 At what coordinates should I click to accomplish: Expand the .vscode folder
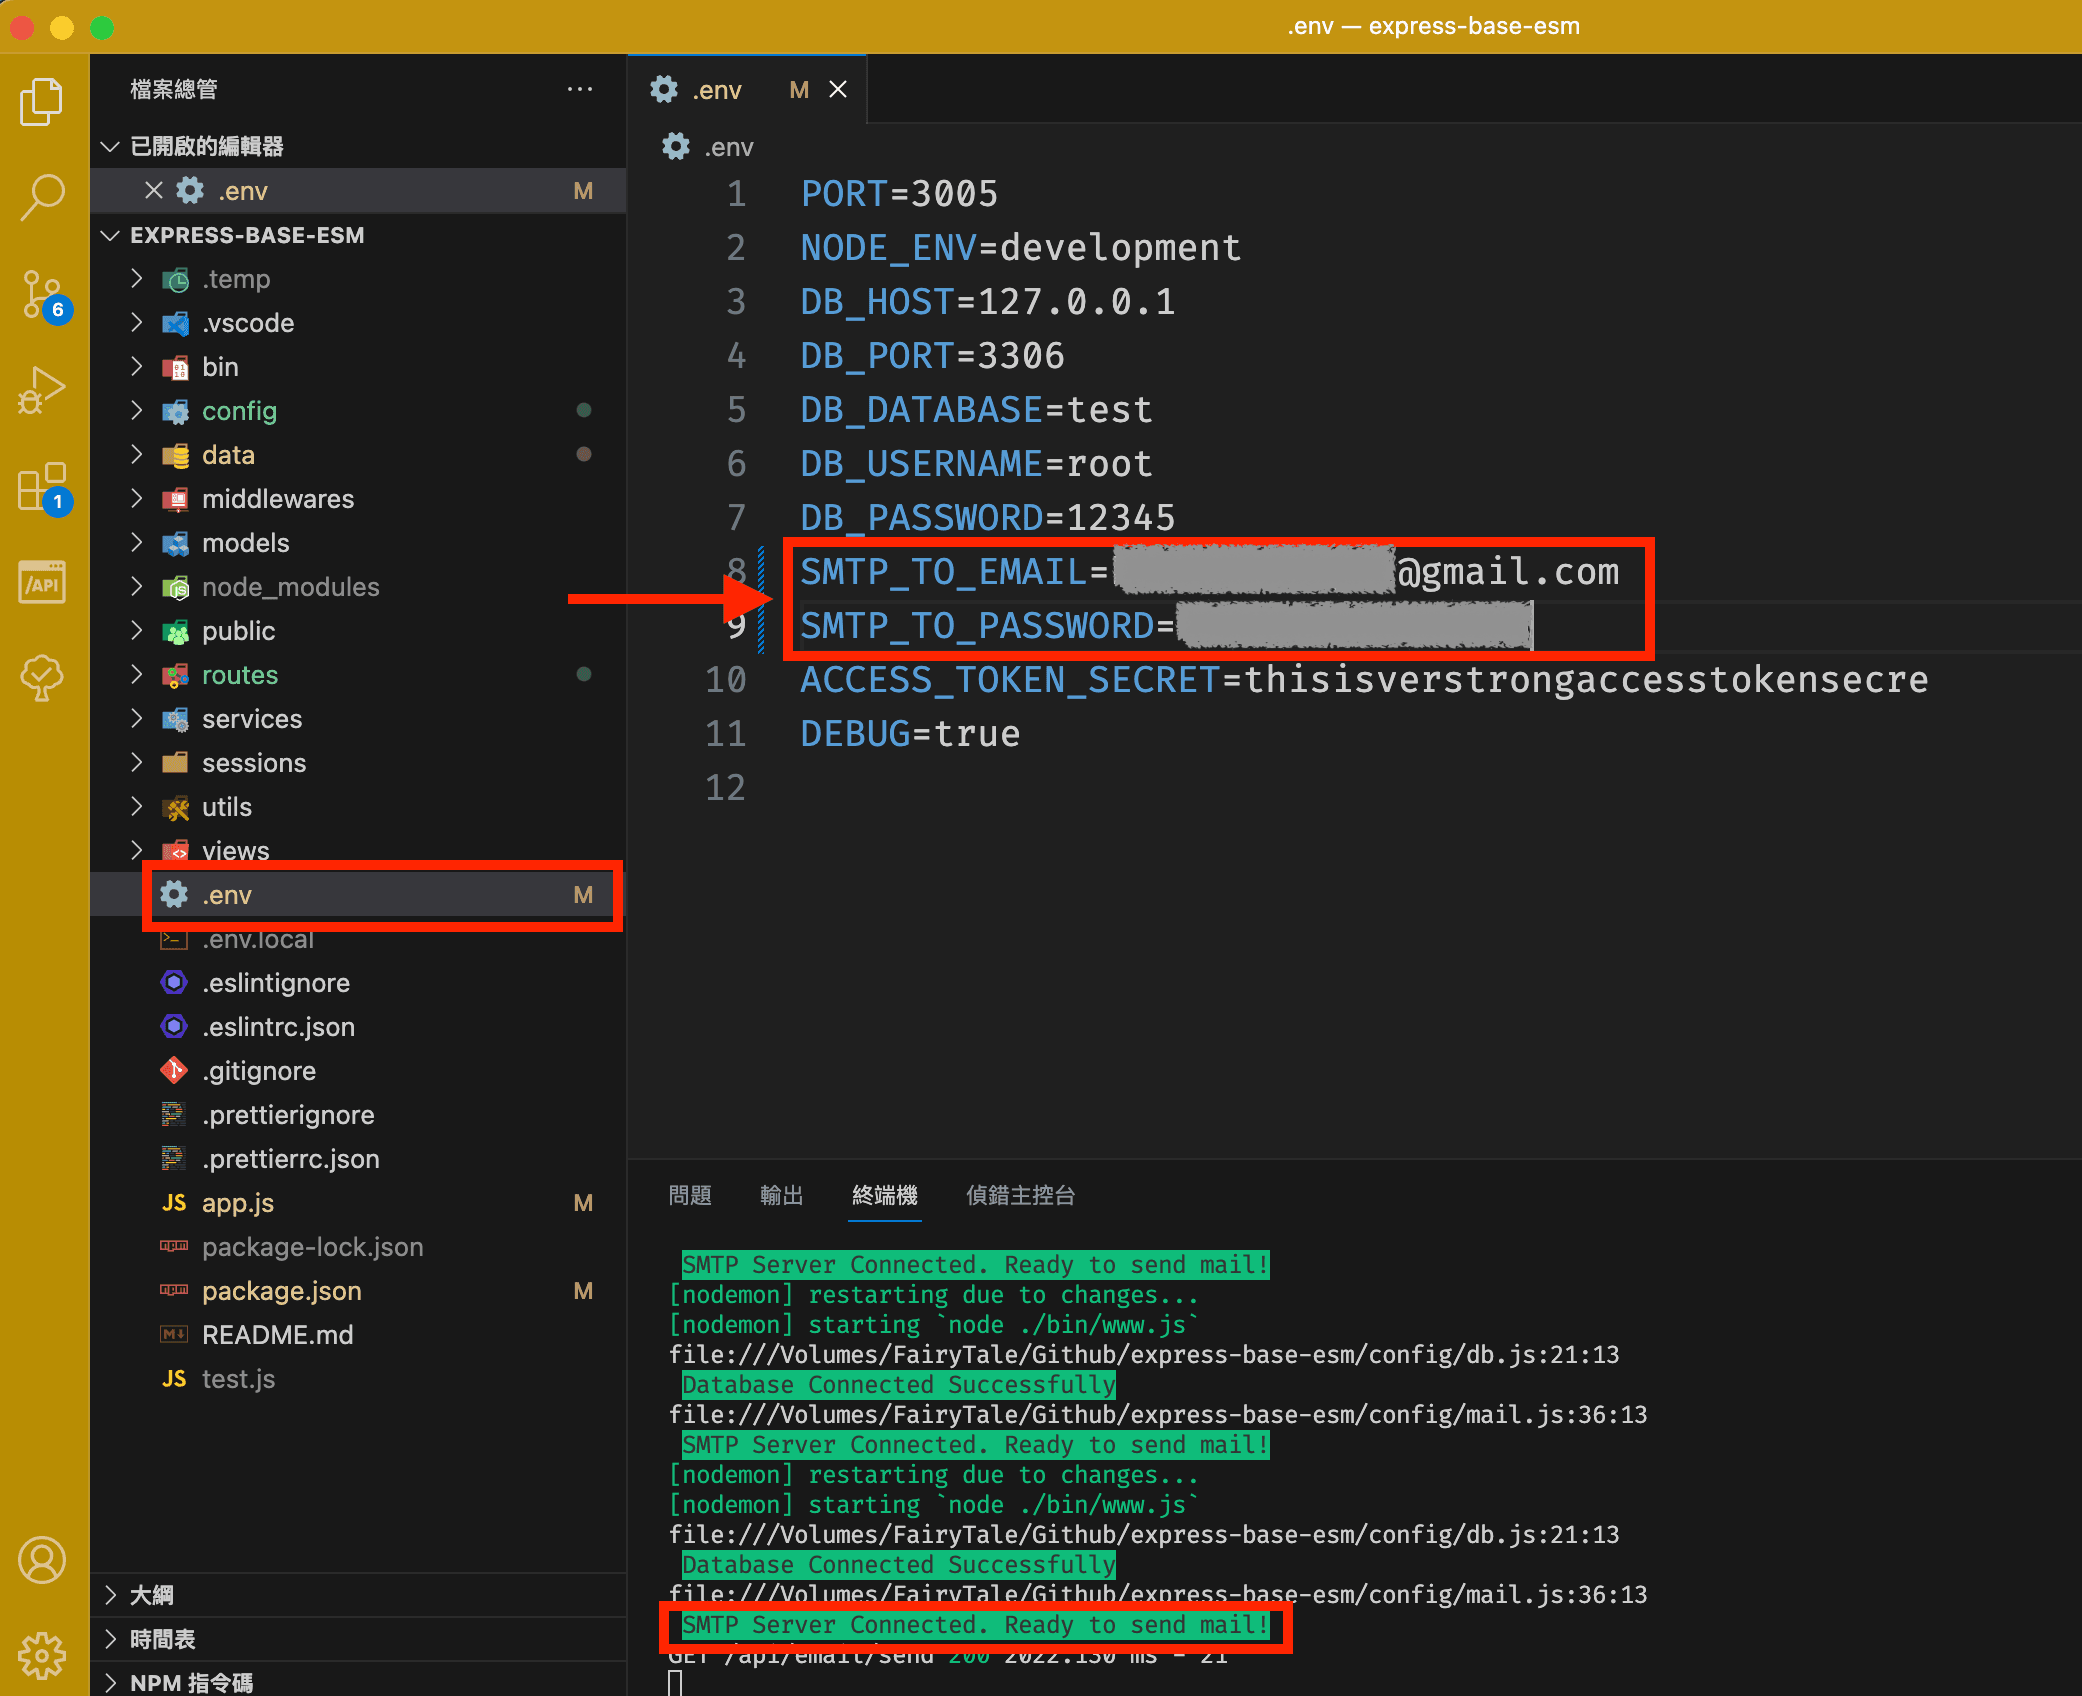137,322
